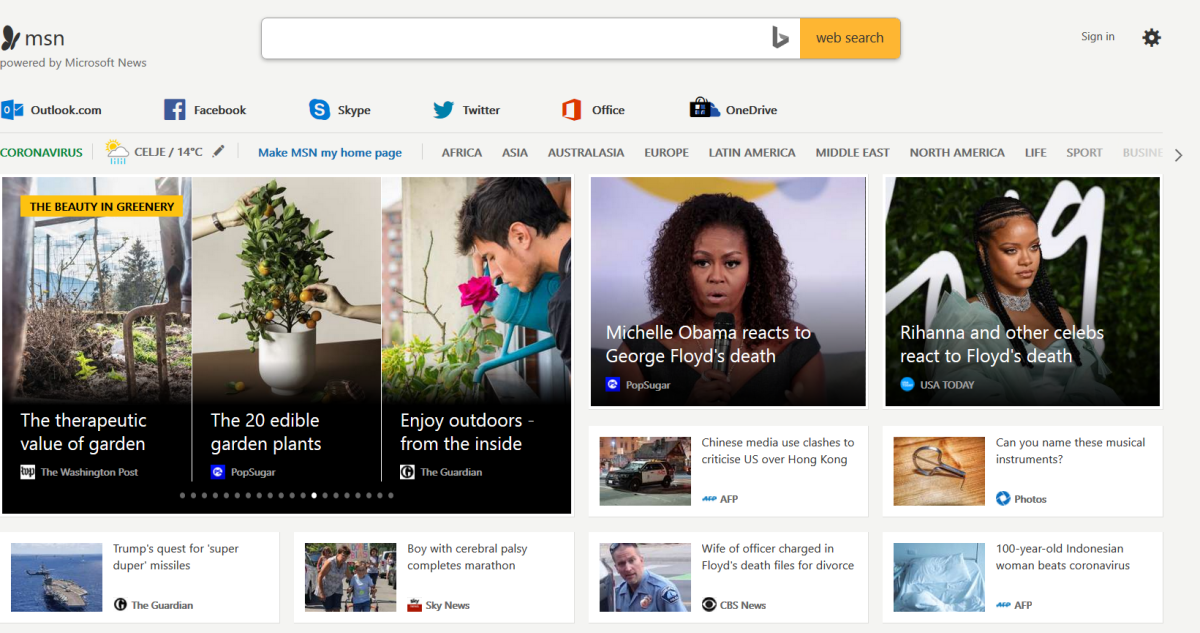Click PopSugar icon under edible garden plants

click(x=218, y=472)
